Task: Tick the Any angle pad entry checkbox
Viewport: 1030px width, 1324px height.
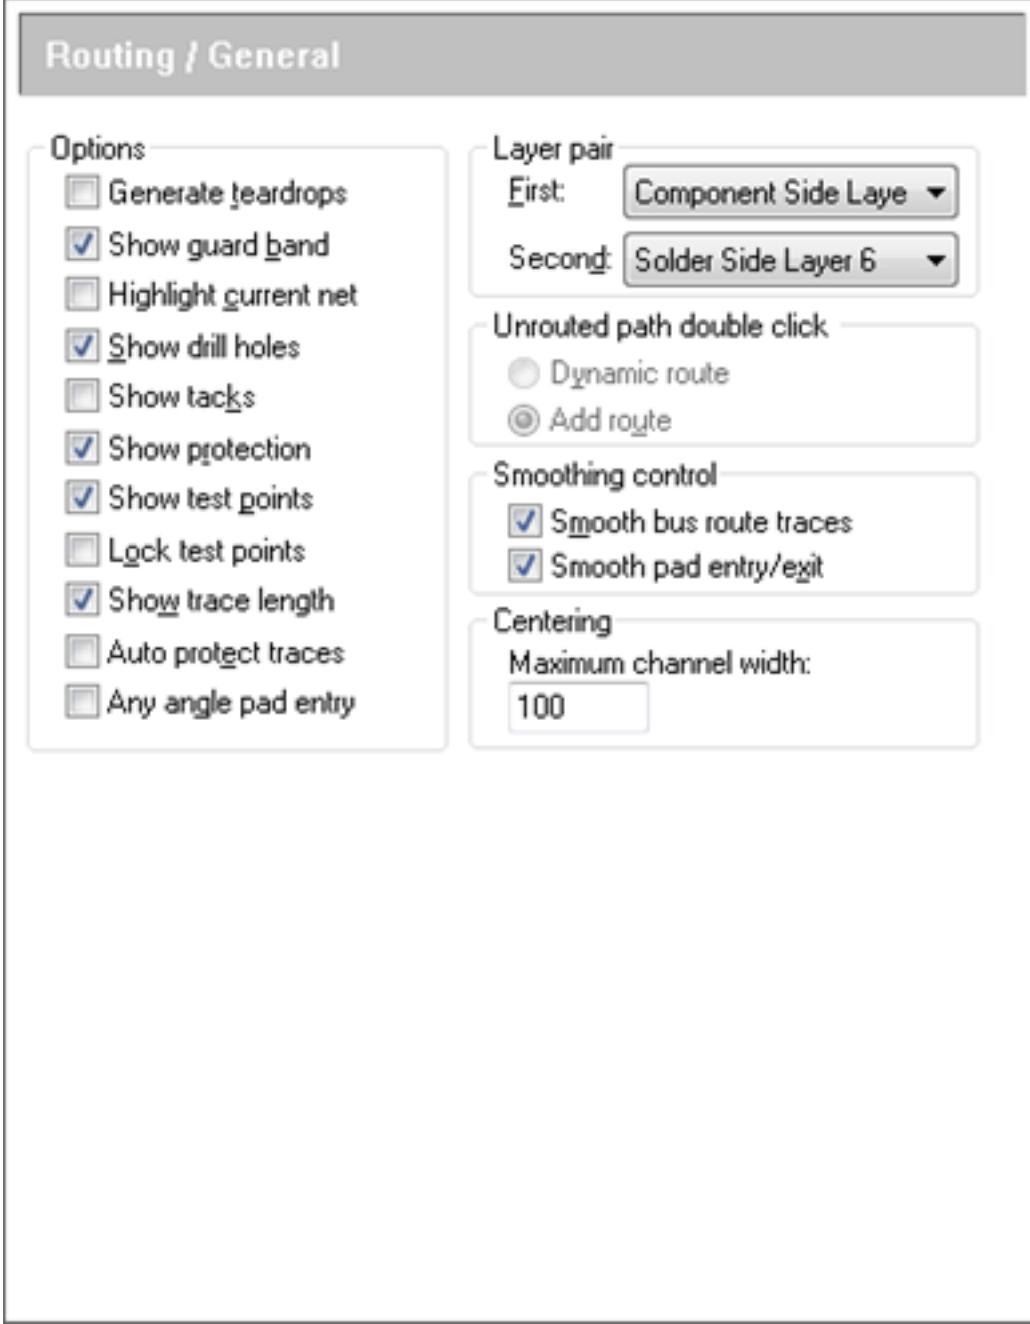Action: (x=82, y=702)
